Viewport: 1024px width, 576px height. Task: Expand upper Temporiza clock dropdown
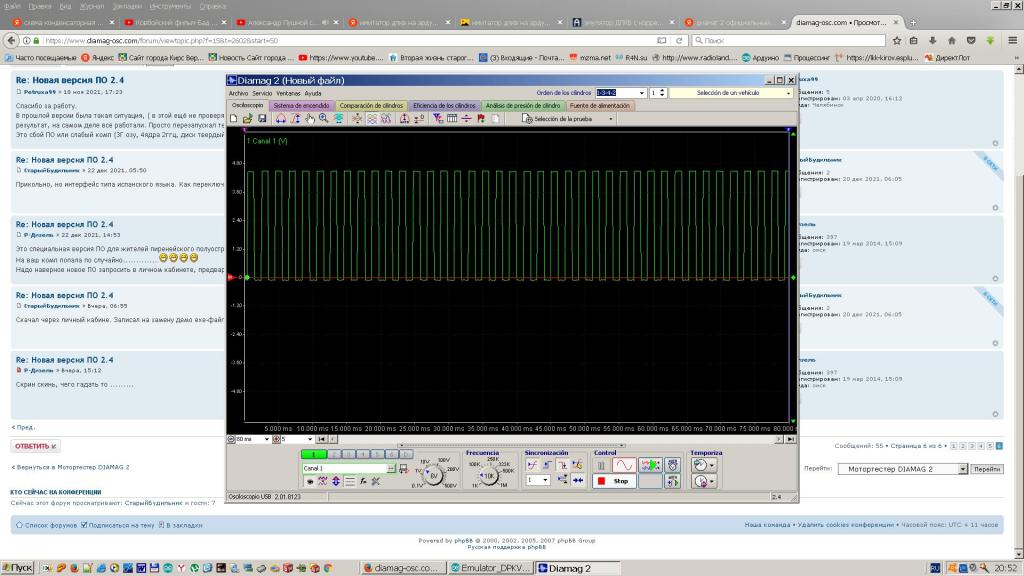tap(712, 465)
